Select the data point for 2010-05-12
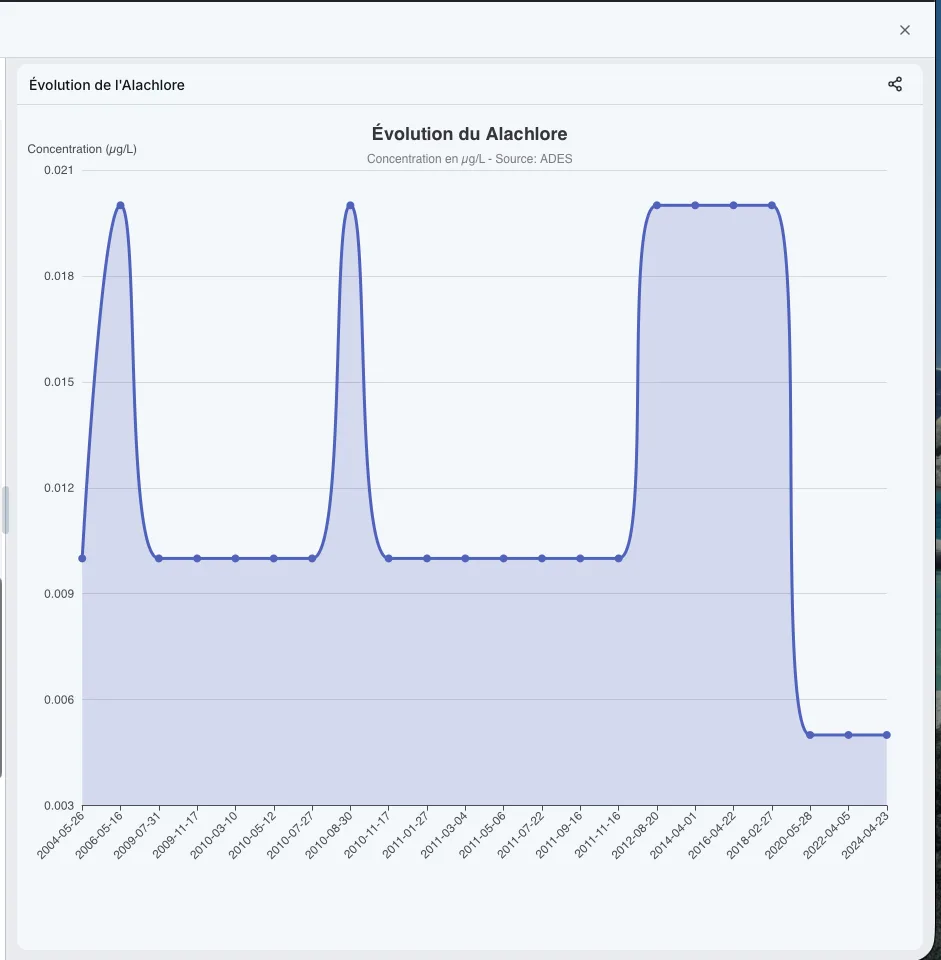This screenshot has height=960, width=941. point(274,558)
